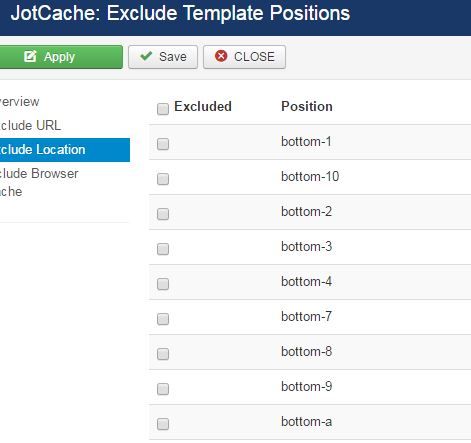Viewport: 471px width, 443px height.
Task: Open the Overview sidebar item
Action: (x=19, y=102)
